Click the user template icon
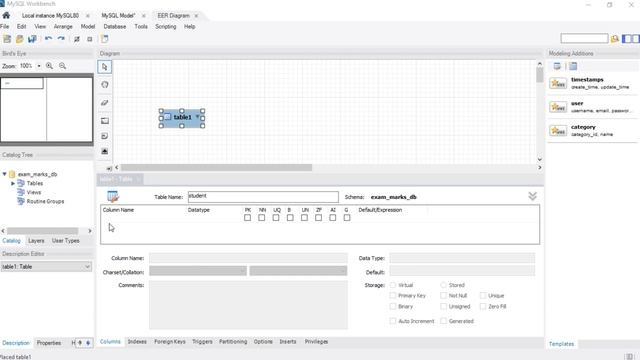Image resolution: width=640 pixels, height=360 pixels. (558, 107)
